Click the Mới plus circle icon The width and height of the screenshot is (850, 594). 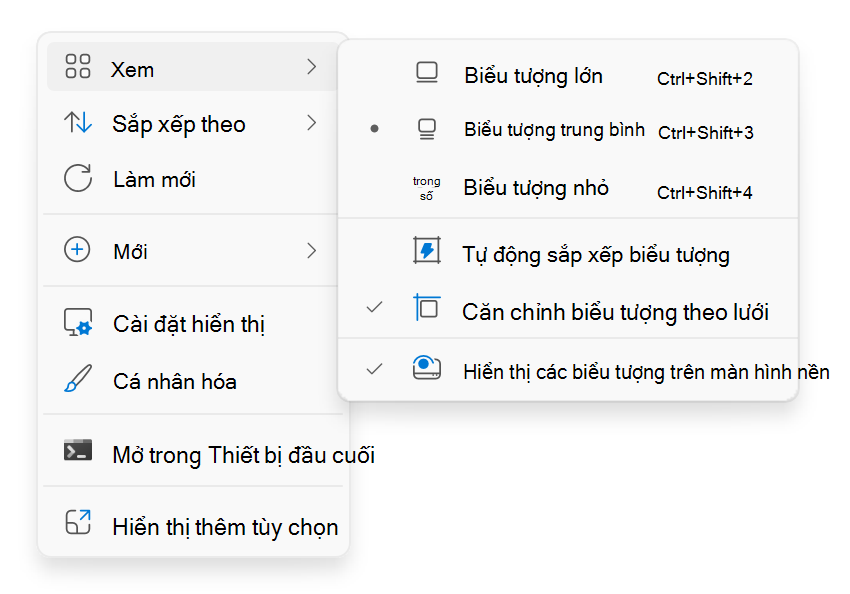pyautogui.click(x=77, y=250)
